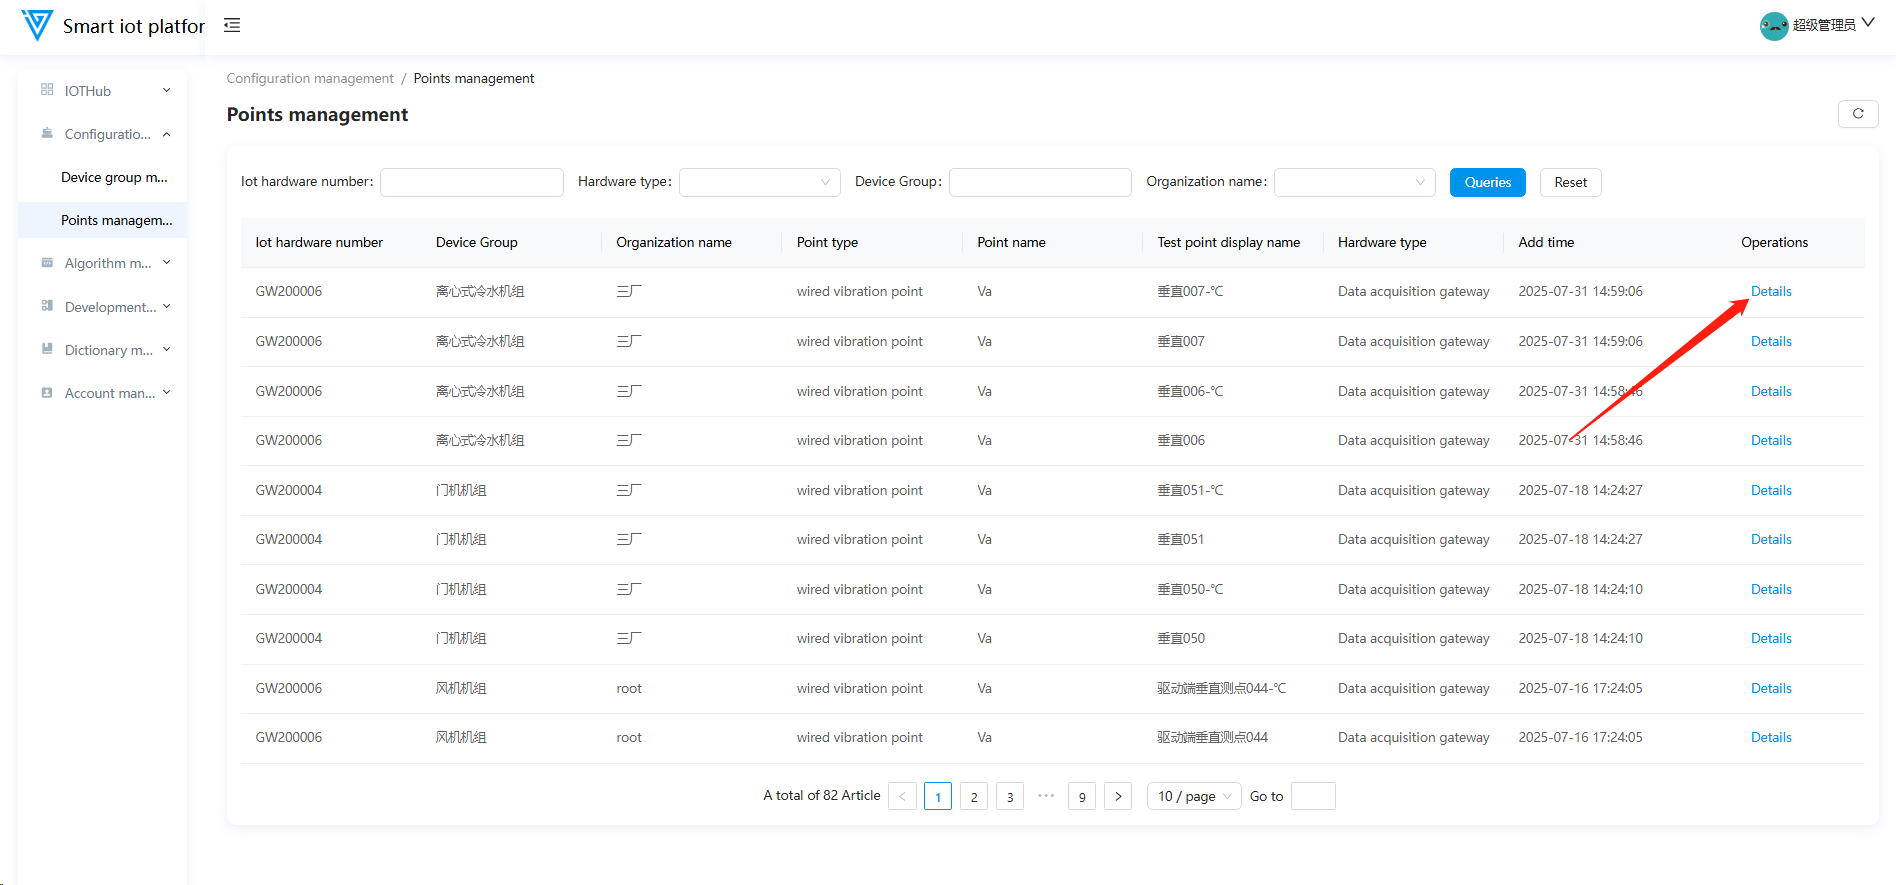
Task: Open the IOTHub sidebar menu
Action: 104,91
